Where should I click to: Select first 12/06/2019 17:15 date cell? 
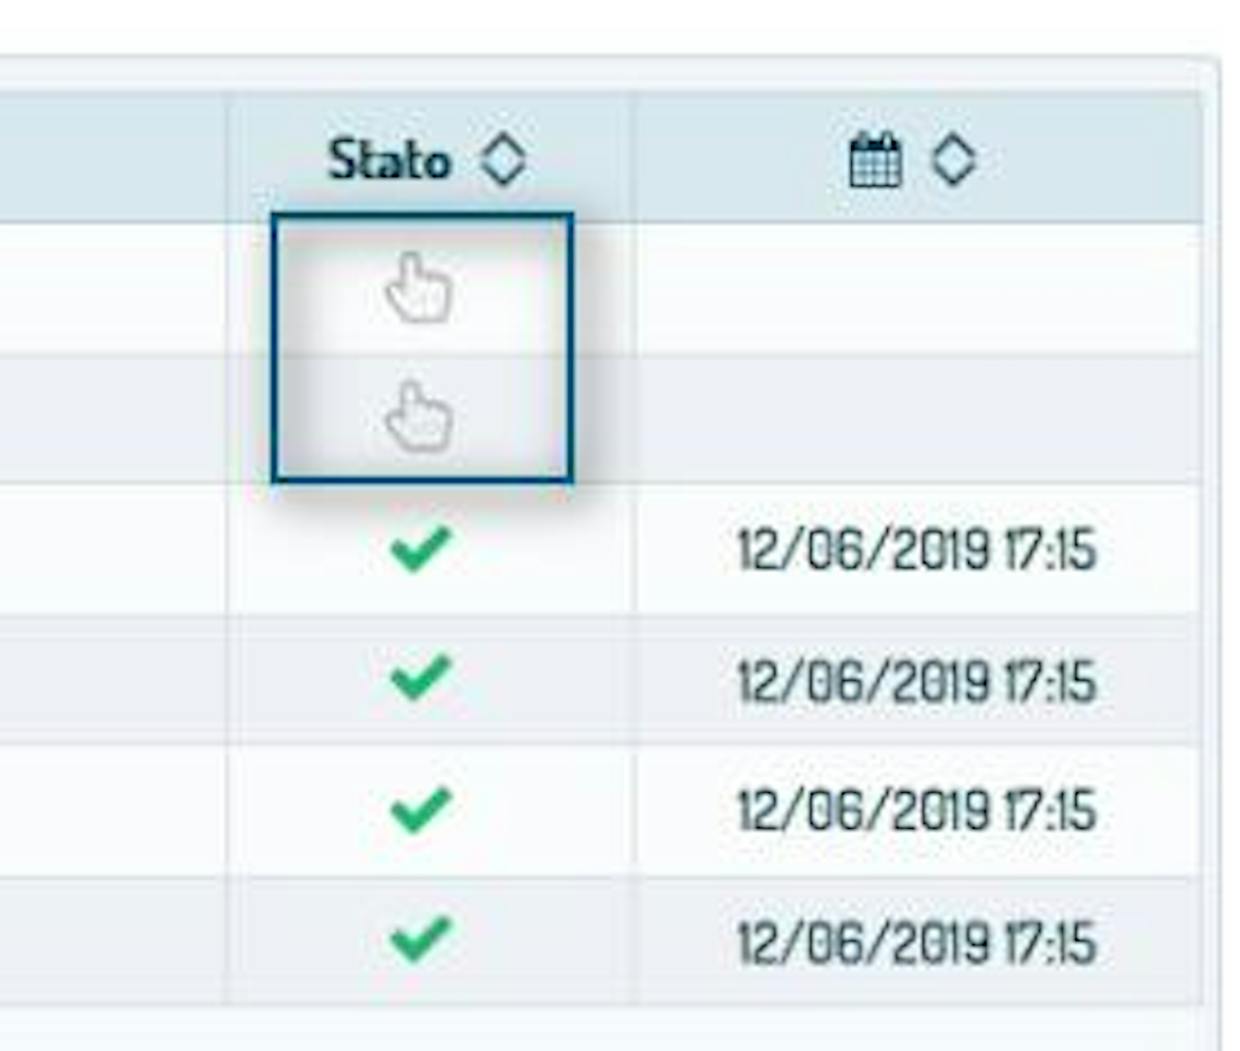(x=917, y=549)
